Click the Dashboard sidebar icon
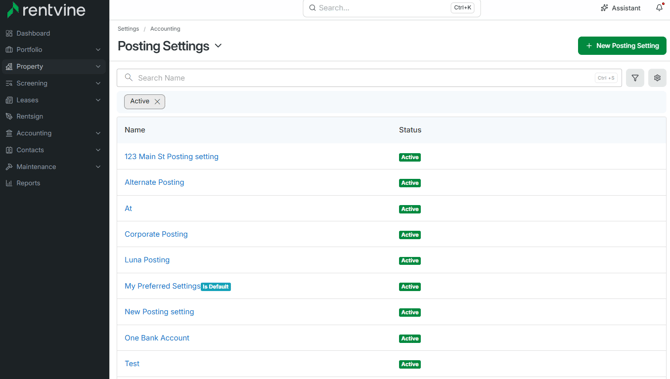The height and width of the screenshot is (379, 670). pos(9,33)
